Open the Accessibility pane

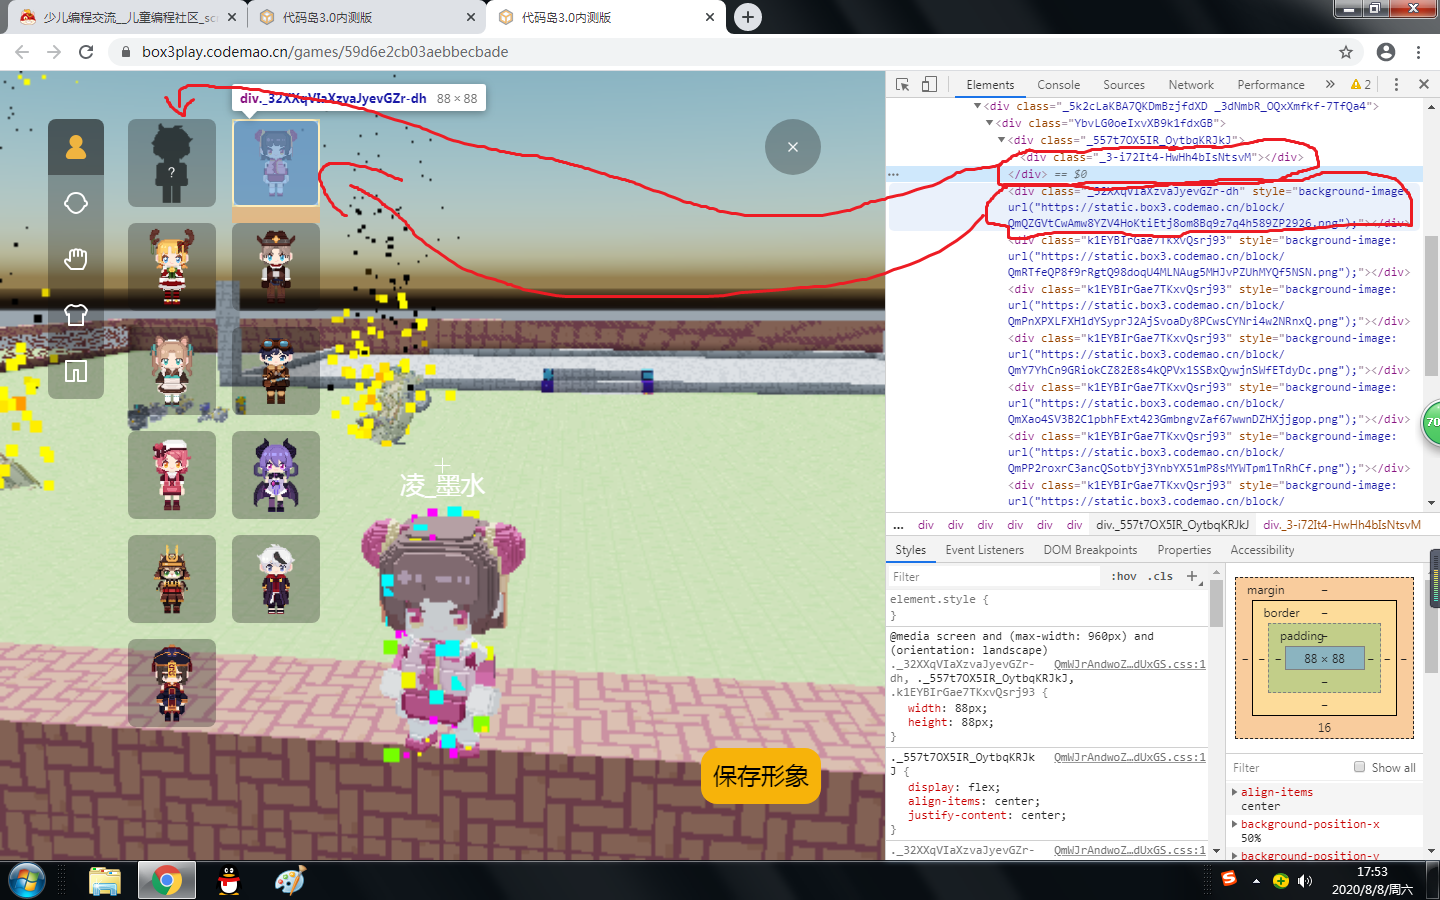click(1262, 550)
